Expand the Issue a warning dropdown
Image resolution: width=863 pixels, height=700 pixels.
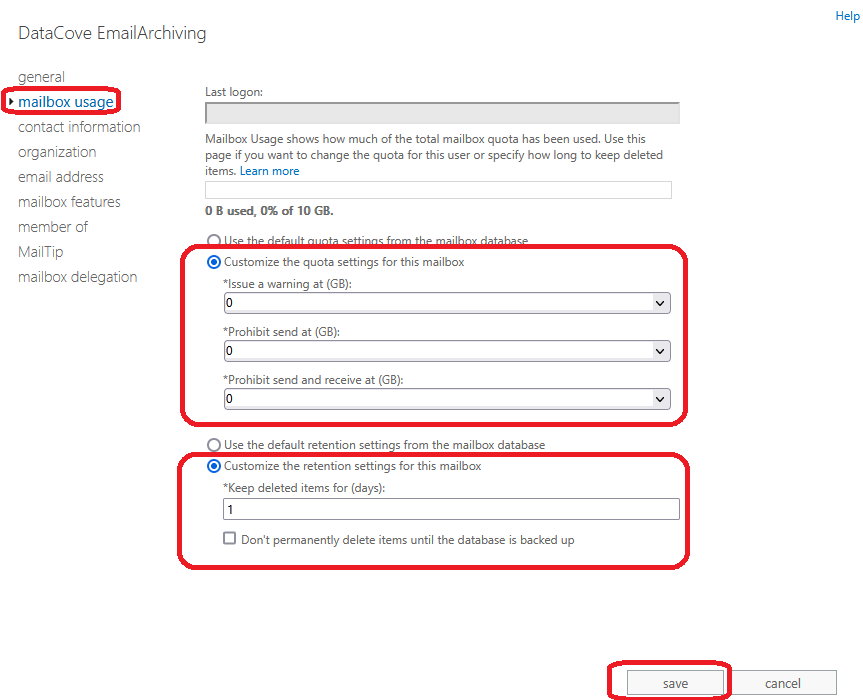point(660,303)
